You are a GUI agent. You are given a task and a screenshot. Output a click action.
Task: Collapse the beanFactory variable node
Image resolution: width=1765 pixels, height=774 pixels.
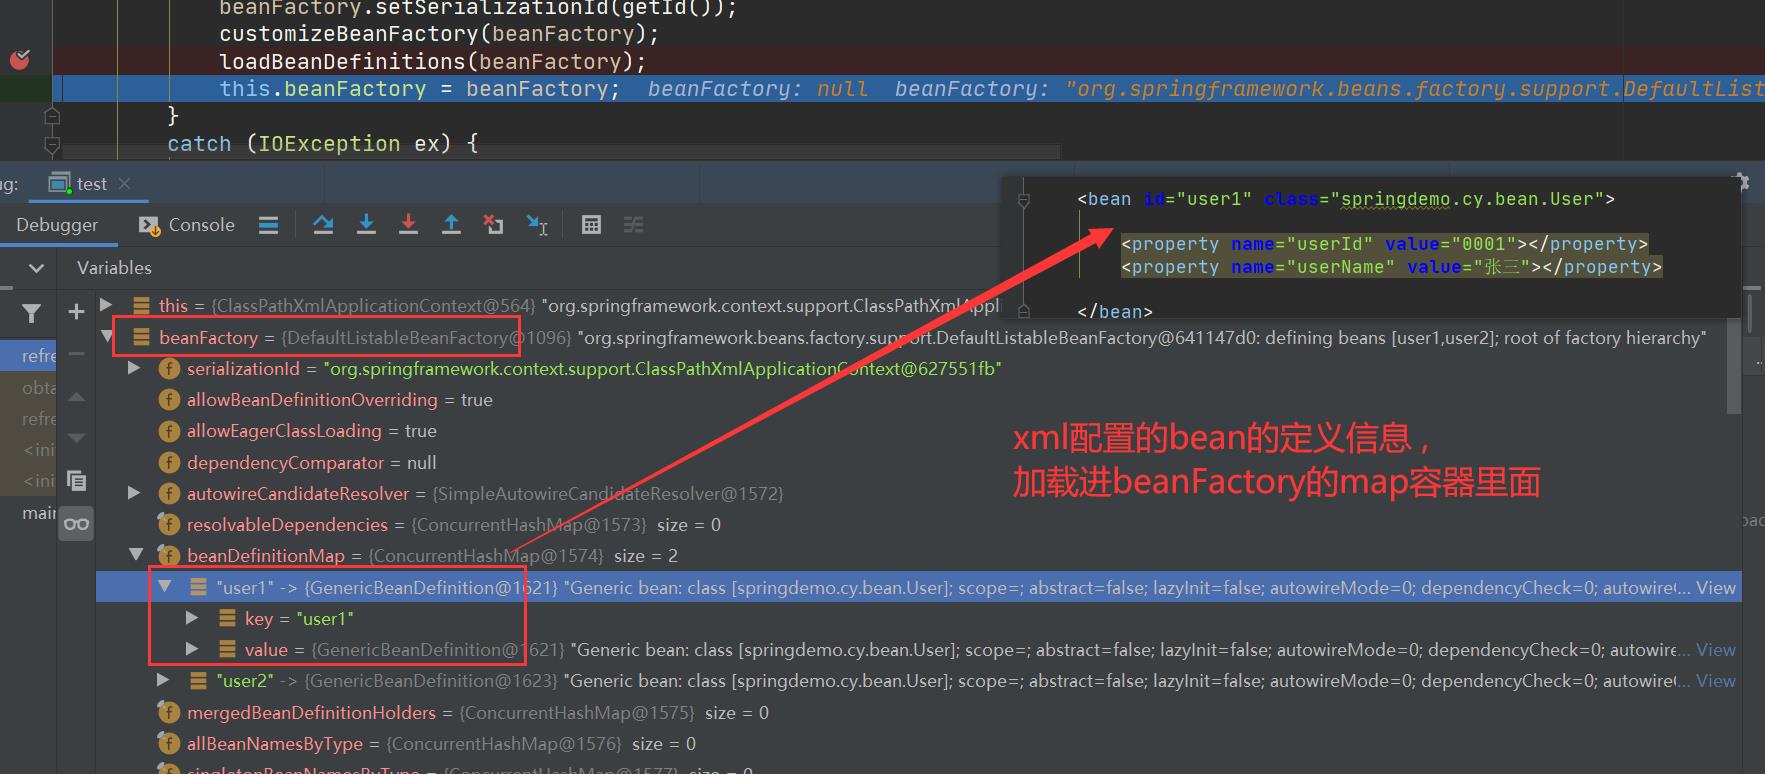[106, 337]
